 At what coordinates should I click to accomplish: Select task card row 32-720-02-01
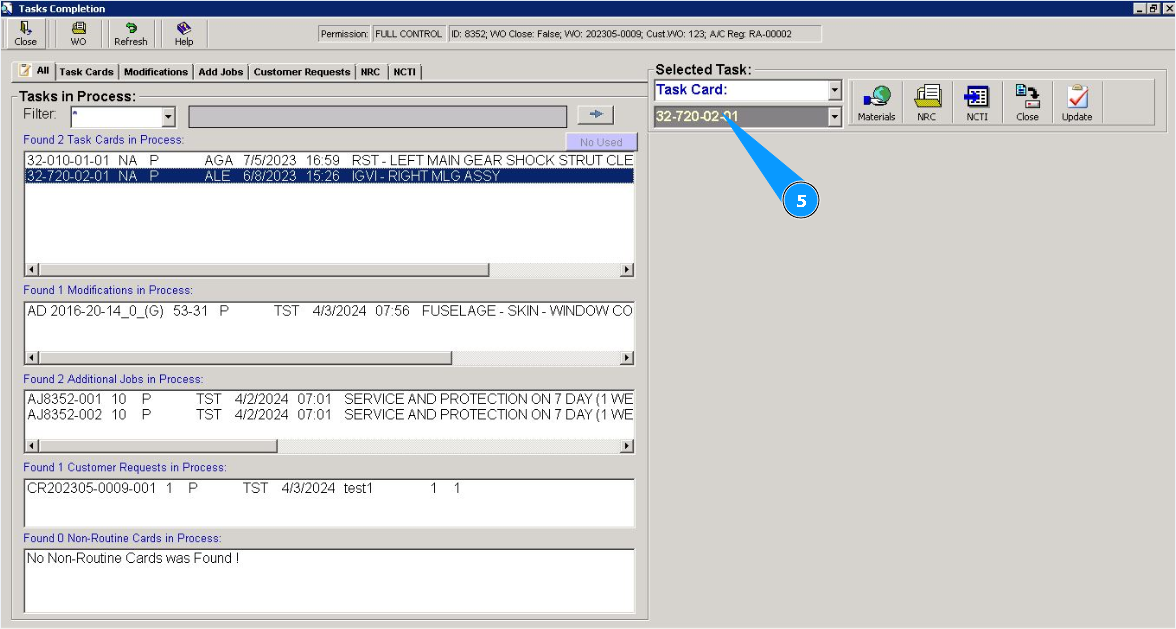point(329,176)
